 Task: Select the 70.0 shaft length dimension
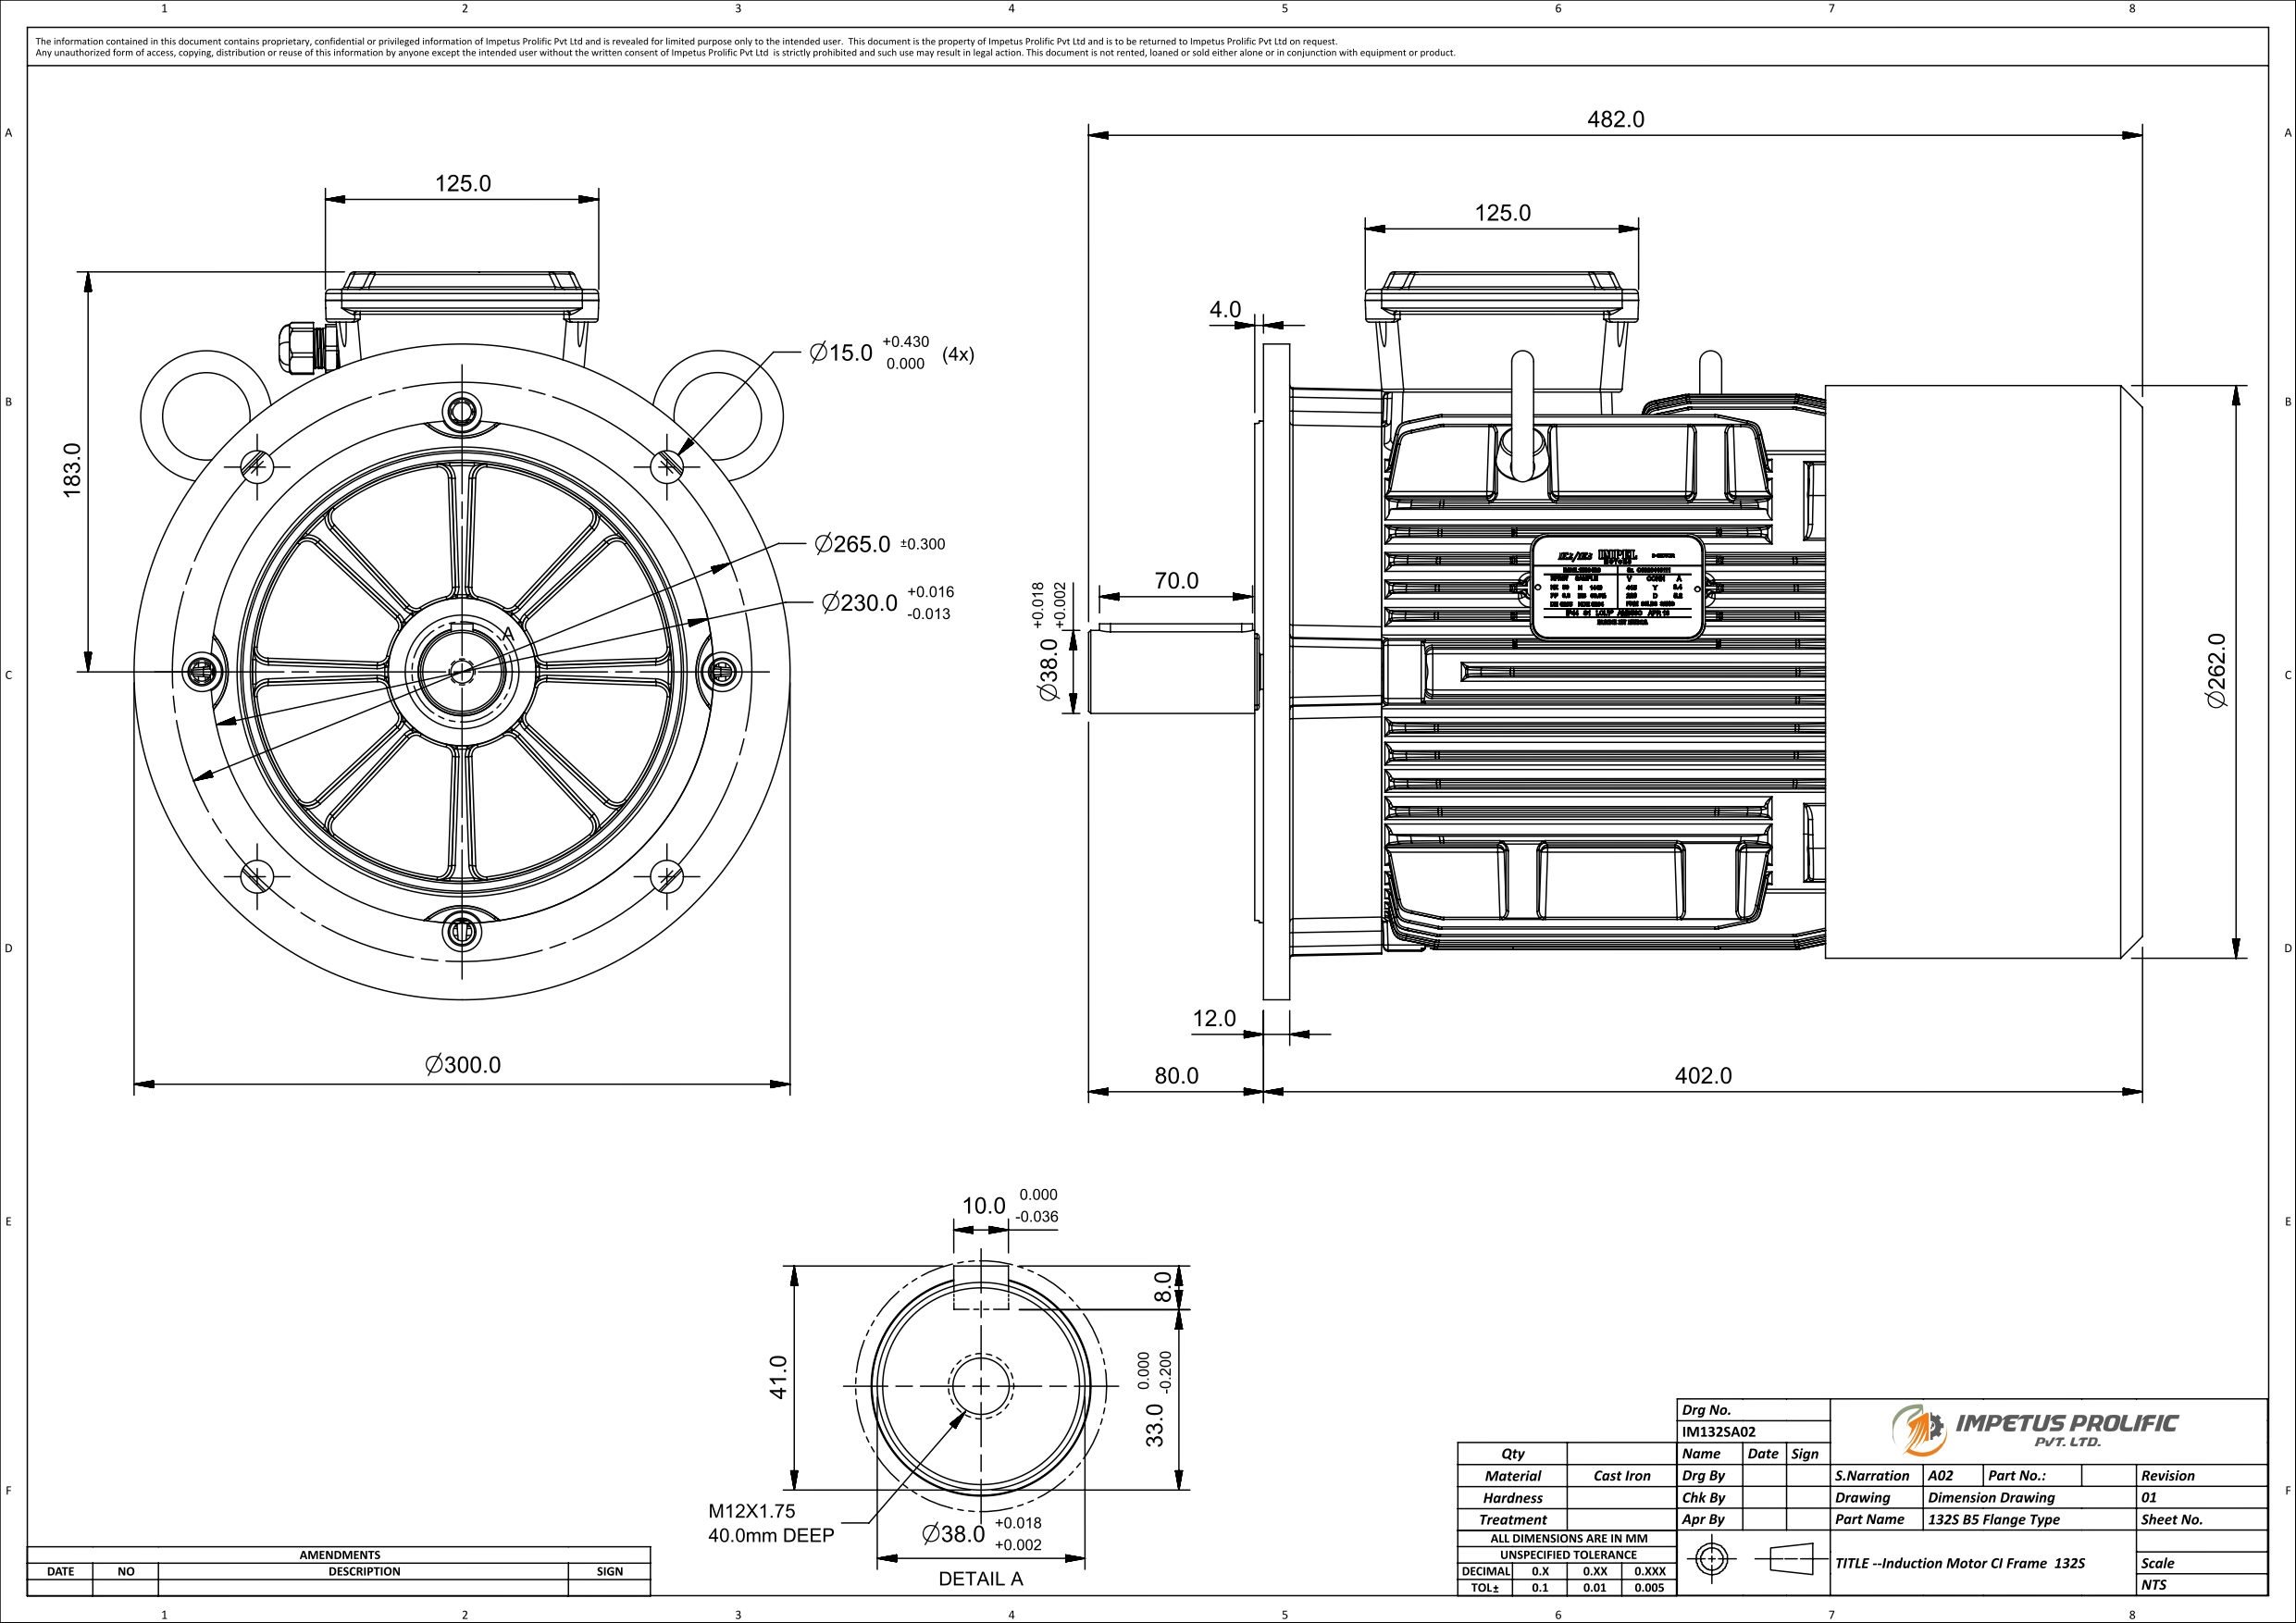coord(1176,581)
